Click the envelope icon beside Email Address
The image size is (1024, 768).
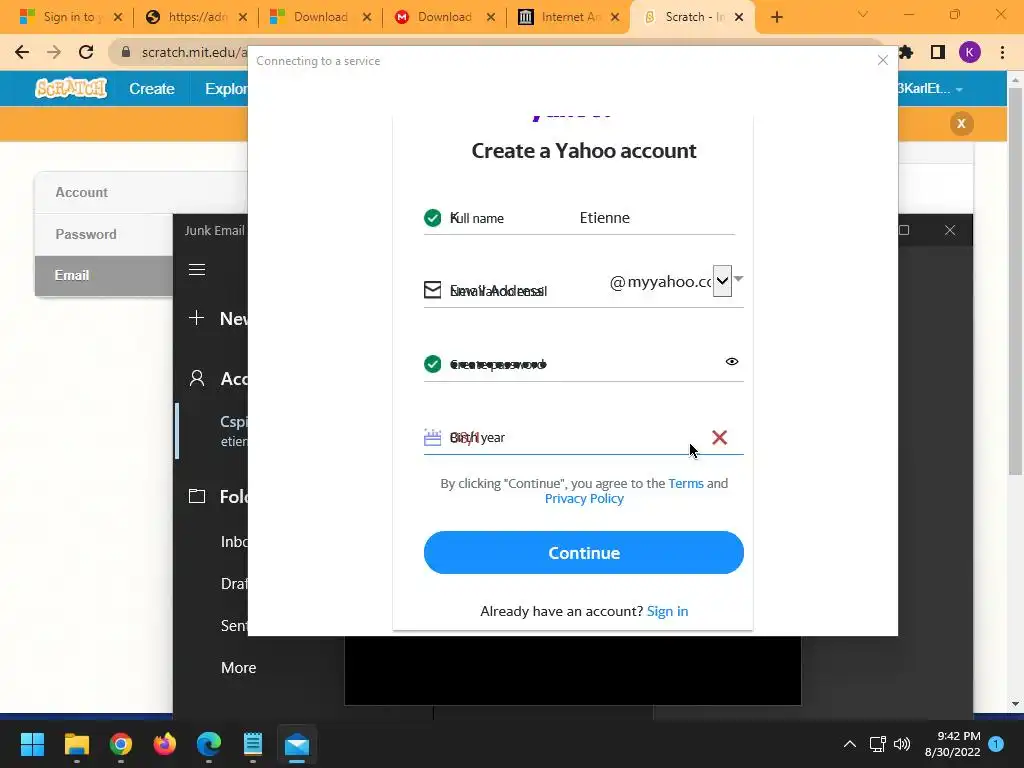point(432,289)
